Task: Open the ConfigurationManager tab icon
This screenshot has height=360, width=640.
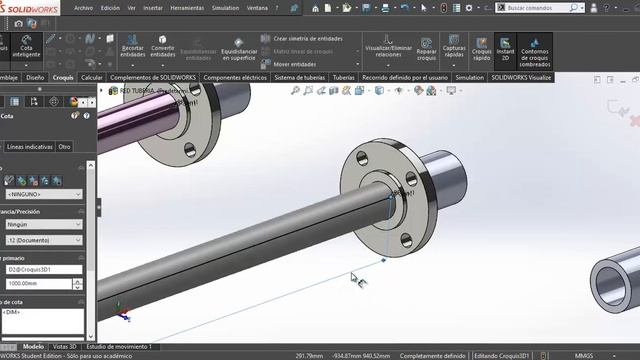Action: click(x=34, y=102)
